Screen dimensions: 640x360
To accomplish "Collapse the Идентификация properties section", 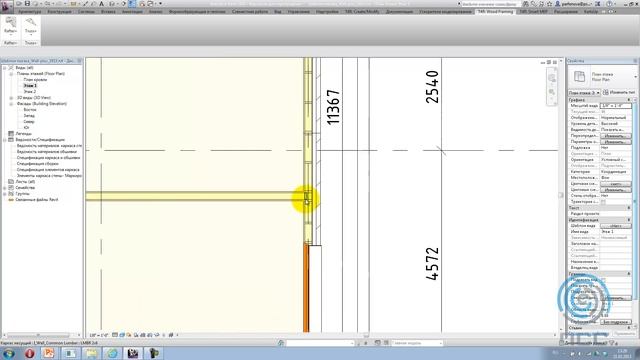I will (629, 220).
